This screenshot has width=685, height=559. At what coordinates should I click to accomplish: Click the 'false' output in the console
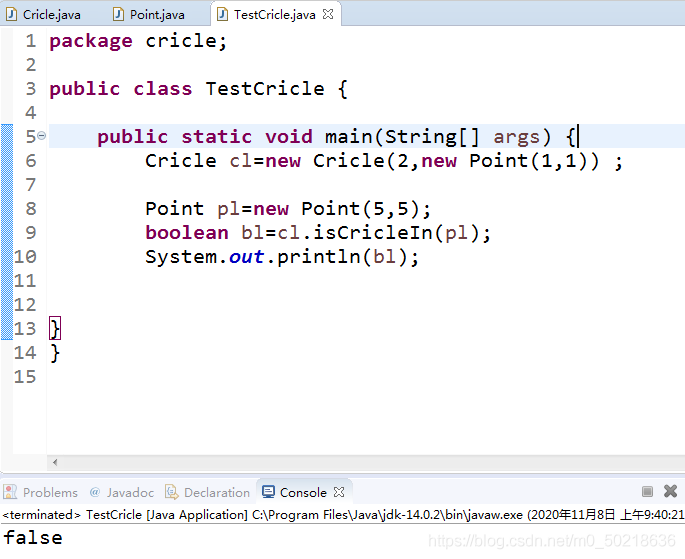pos(33,538)
